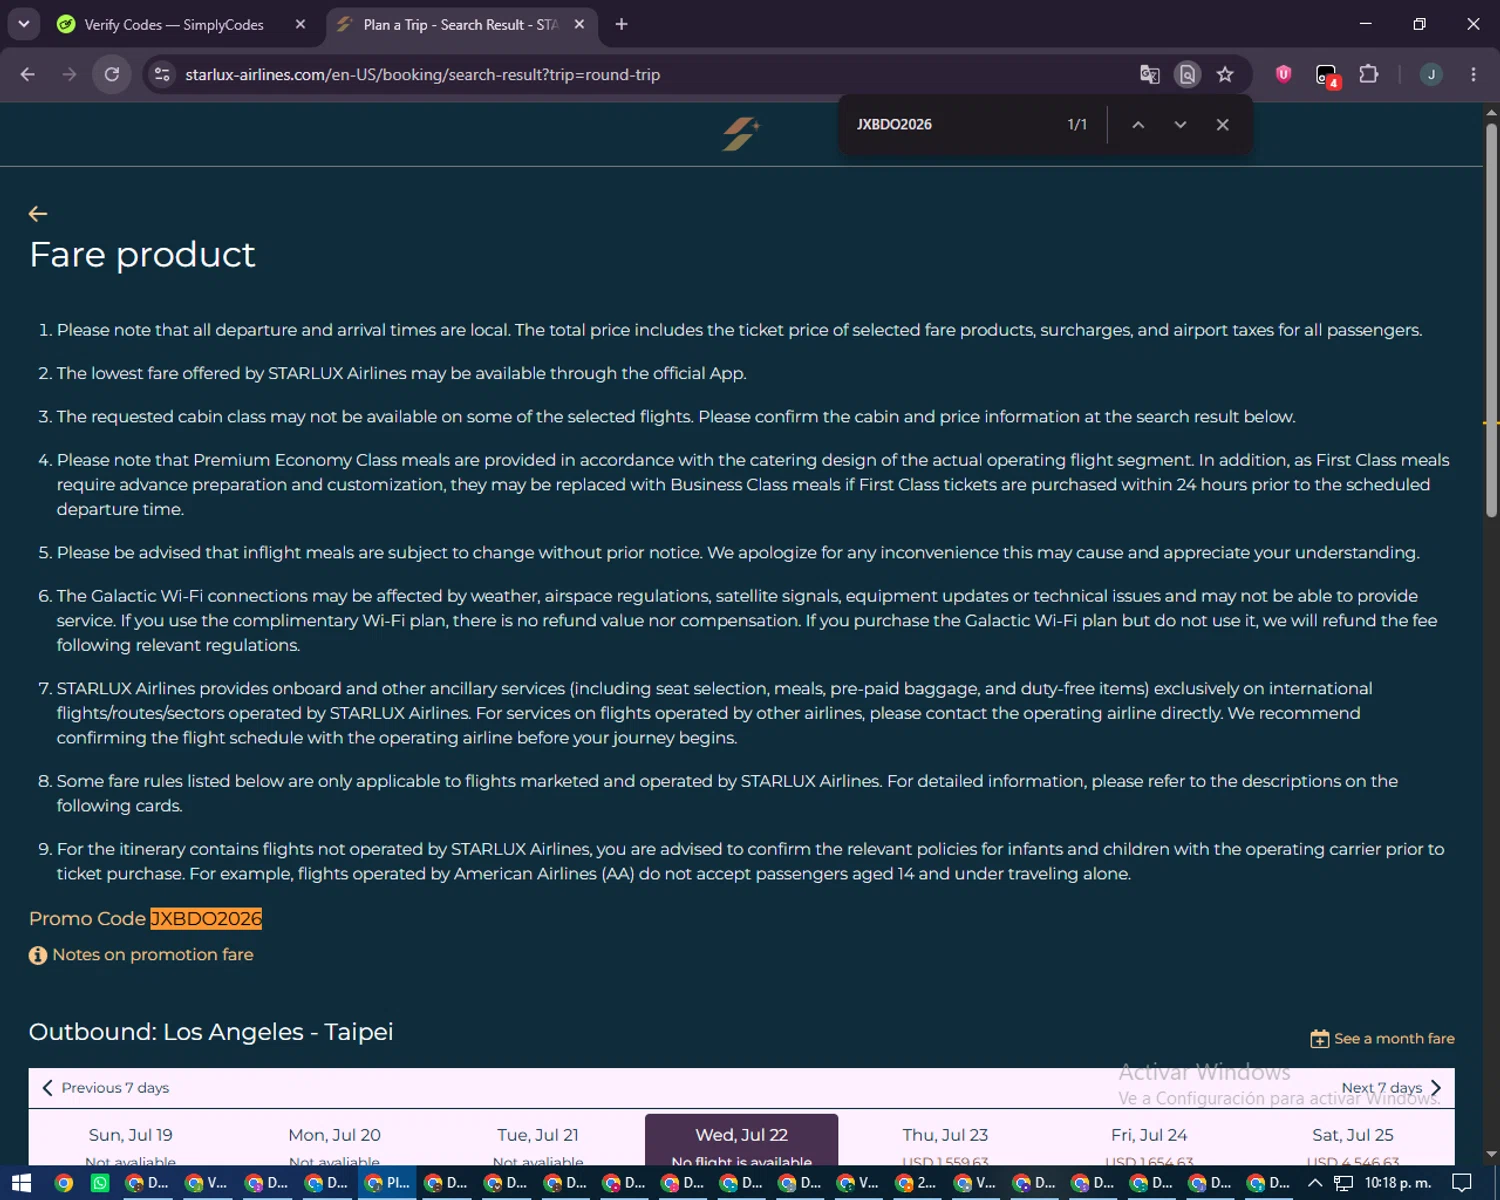Click the Fare product heading
The image size is (1500, 1200).
[142, 255]
